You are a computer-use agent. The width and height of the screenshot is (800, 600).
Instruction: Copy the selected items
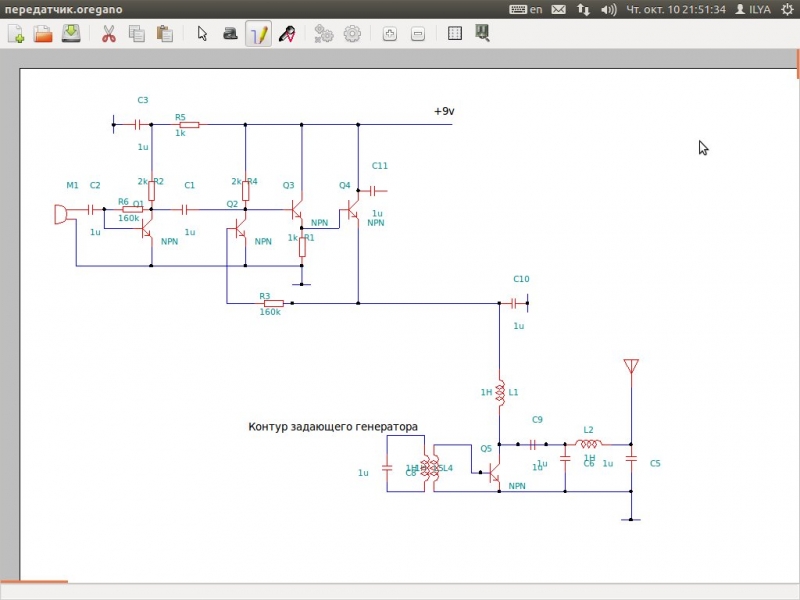pyautogui.click(x=137, y=34)
